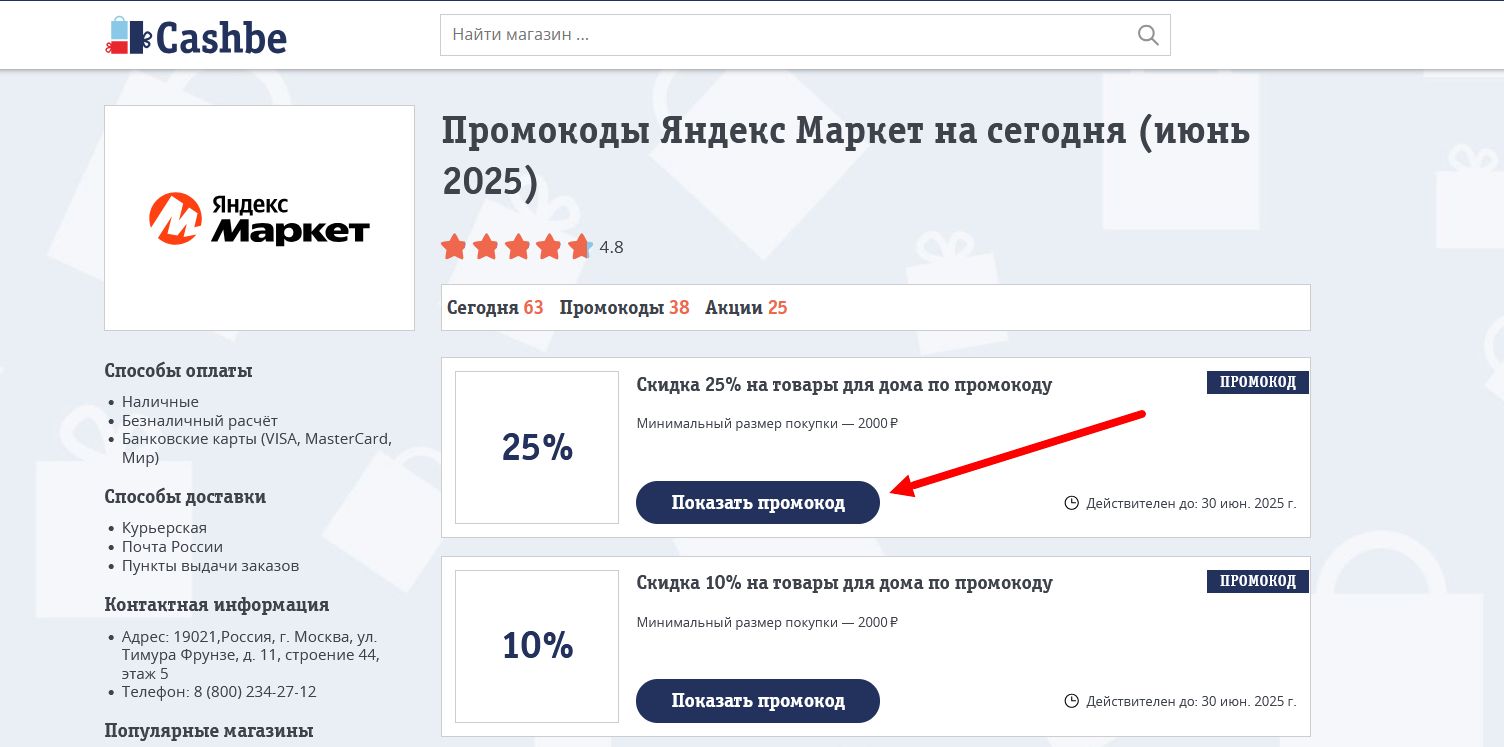Click the search magnifier icon
Image resolution: width=1504 pixels, height=747 pixels.
(1148, 35)
